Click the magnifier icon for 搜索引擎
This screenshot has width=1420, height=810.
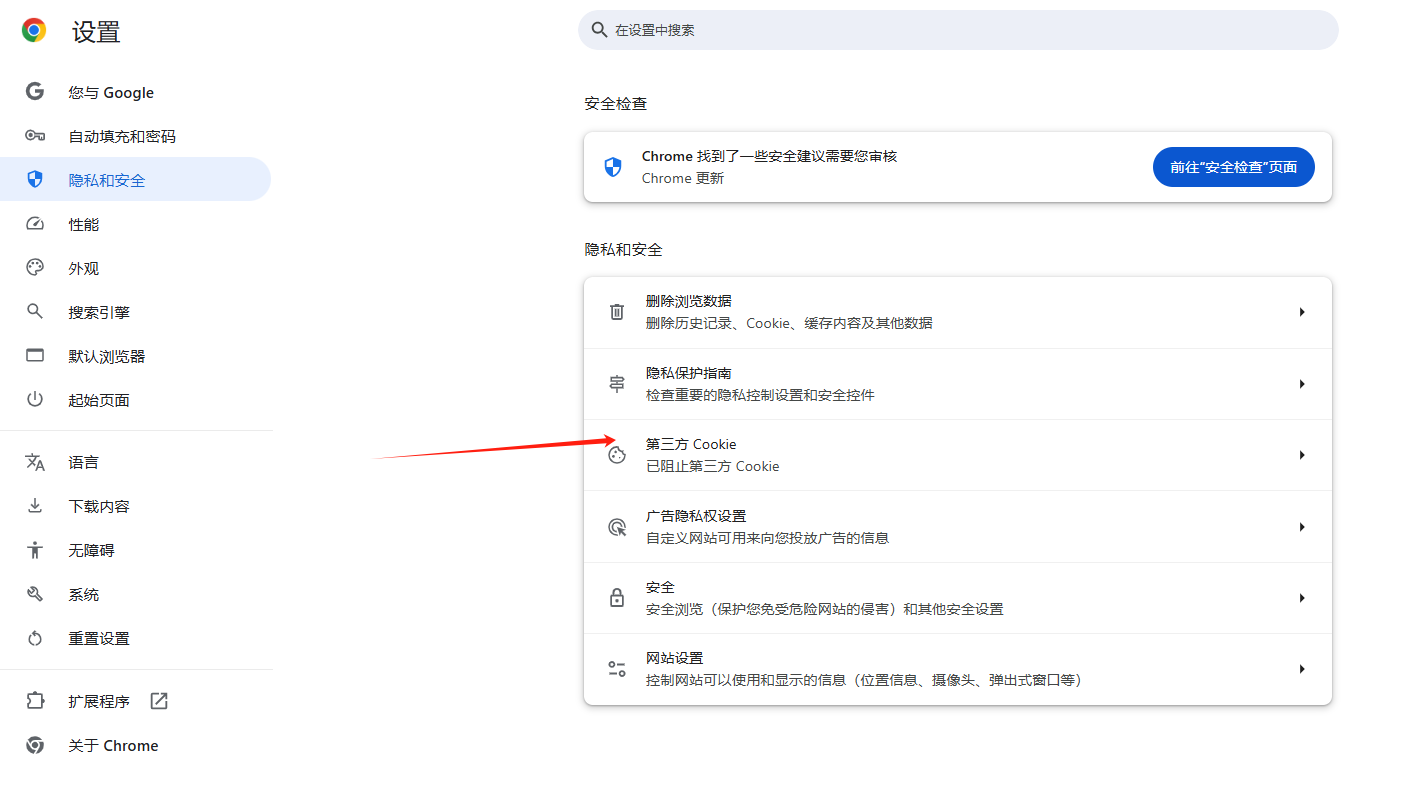tap(35, 312)
